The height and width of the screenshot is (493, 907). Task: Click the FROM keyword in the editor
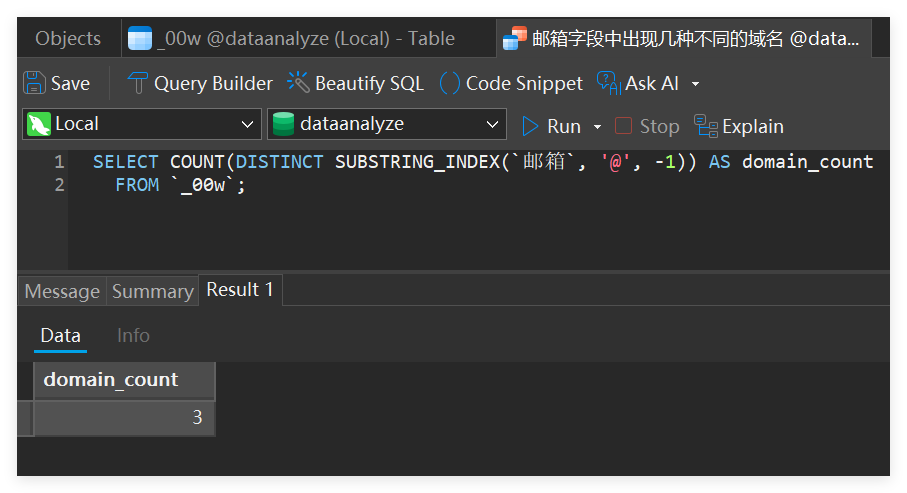click(x=137, y=185)
